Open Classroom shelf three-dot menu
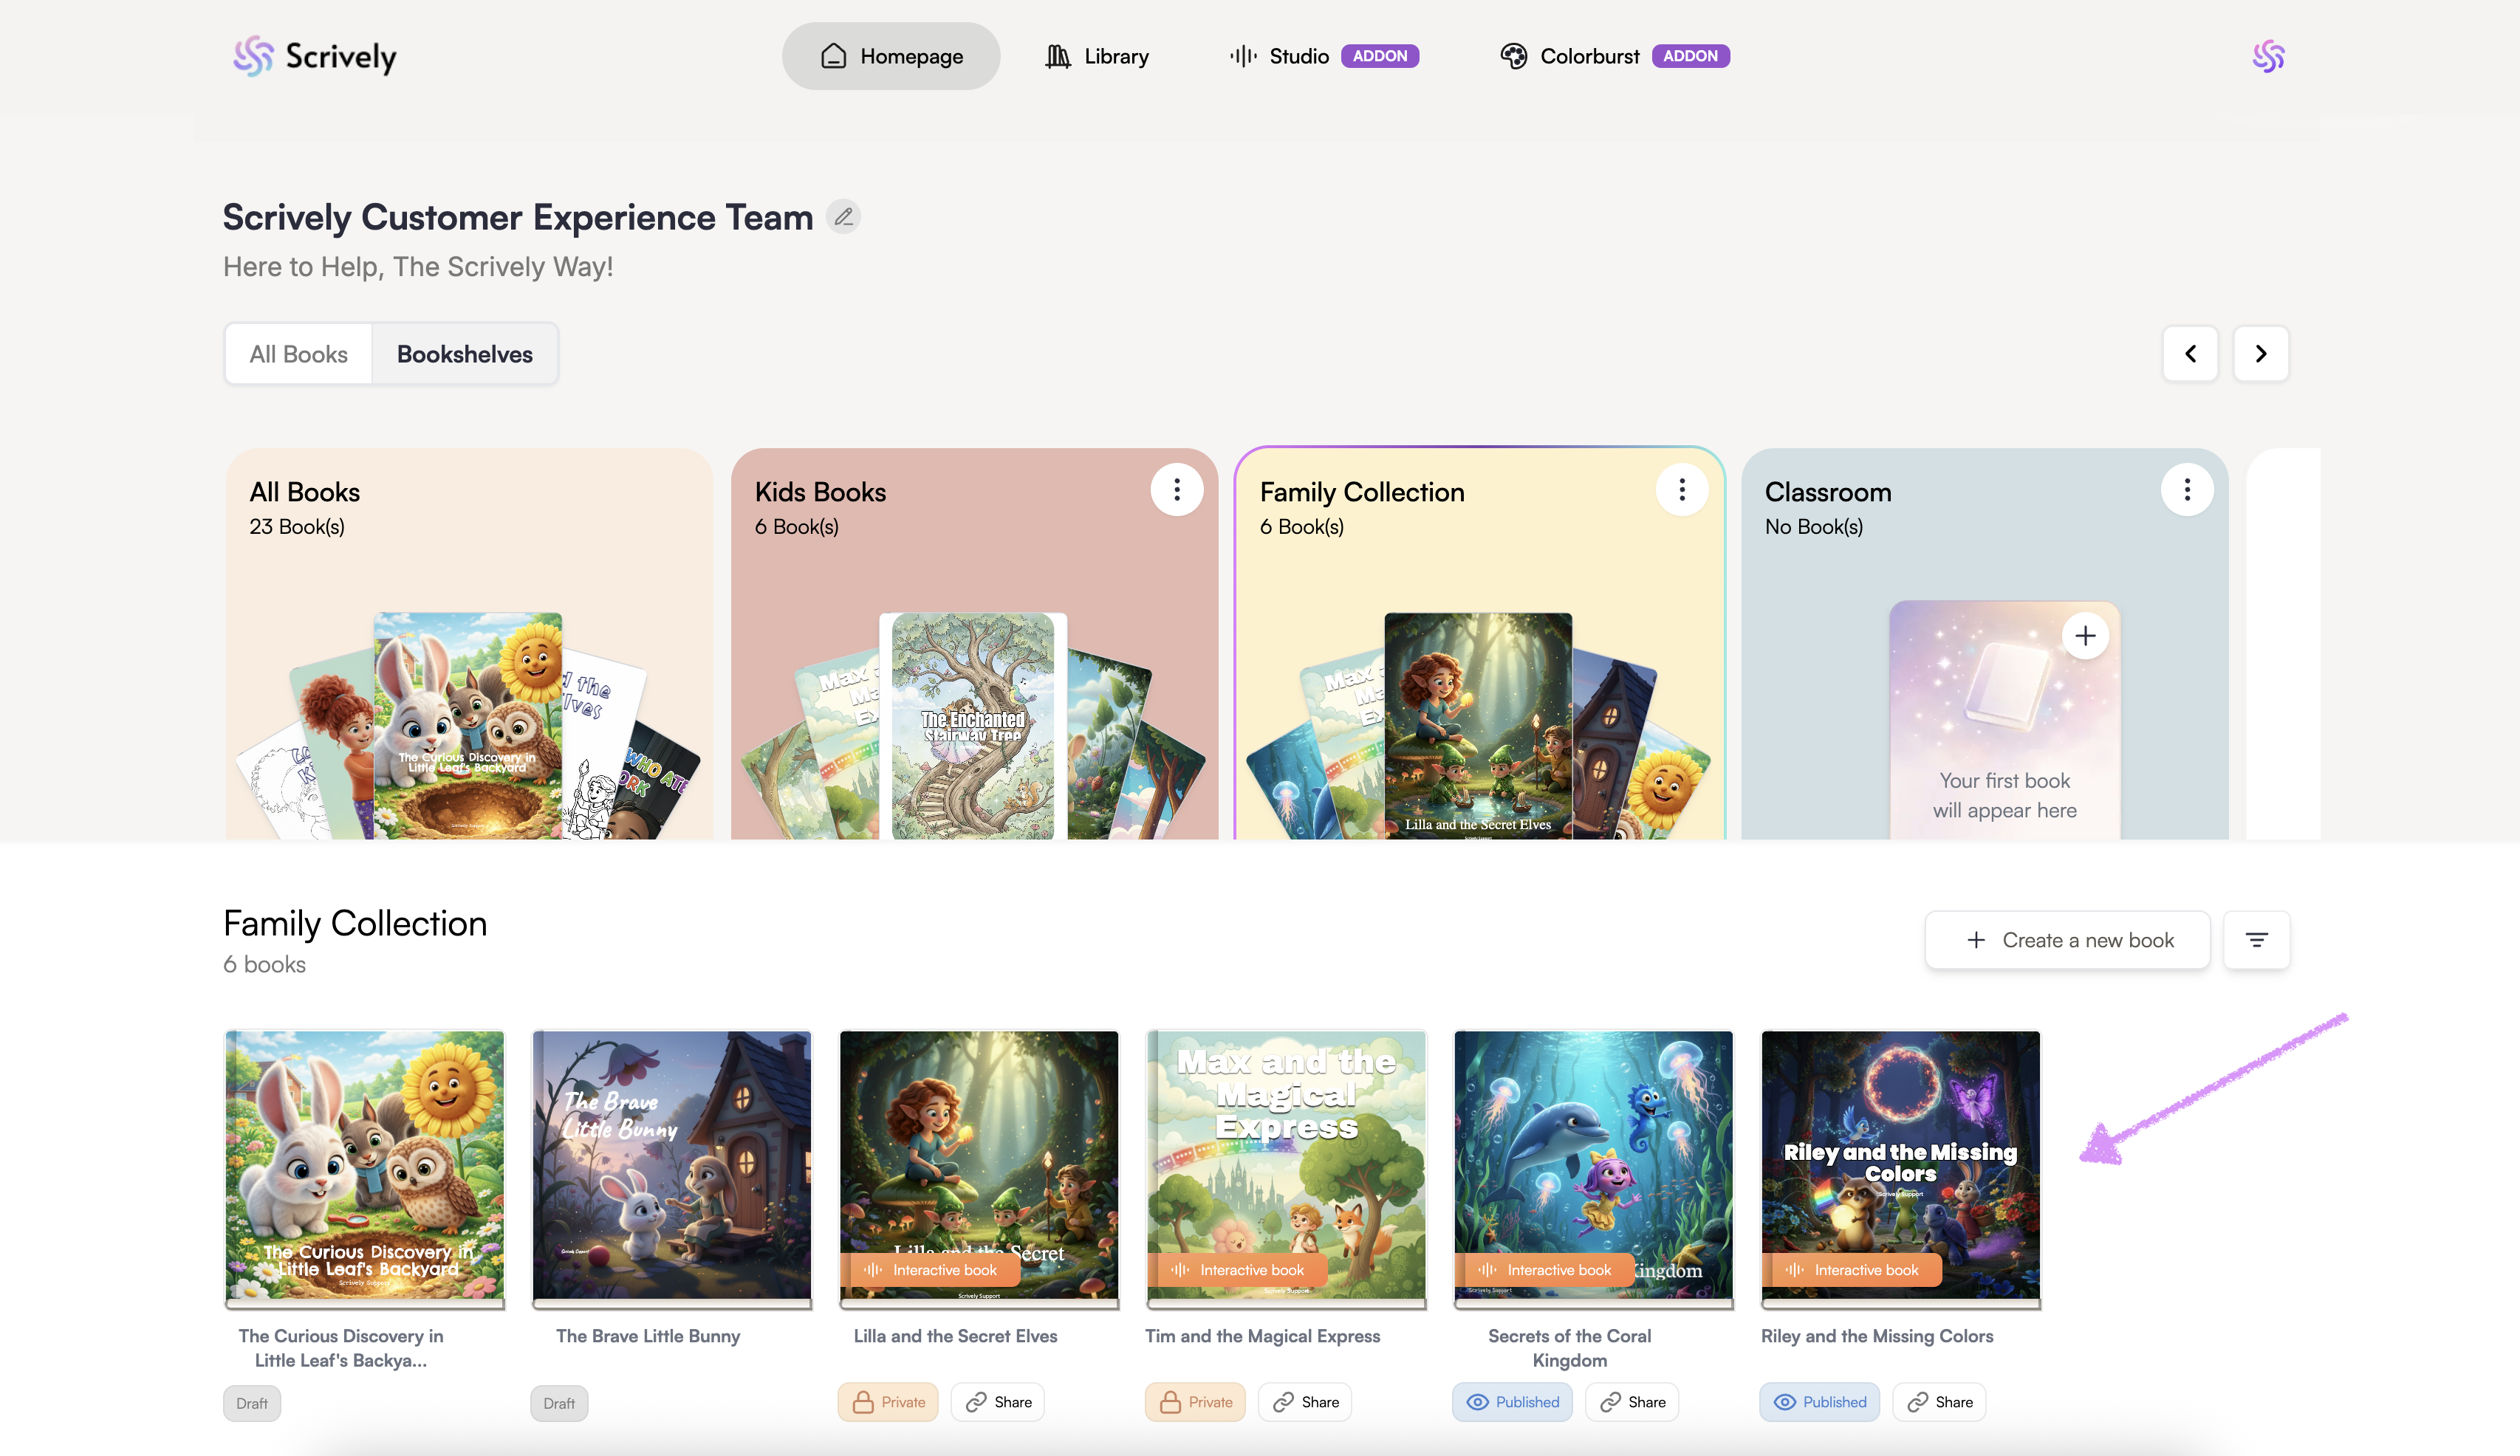The height and width of the screenshot is (1456, 2520). 2187,490
